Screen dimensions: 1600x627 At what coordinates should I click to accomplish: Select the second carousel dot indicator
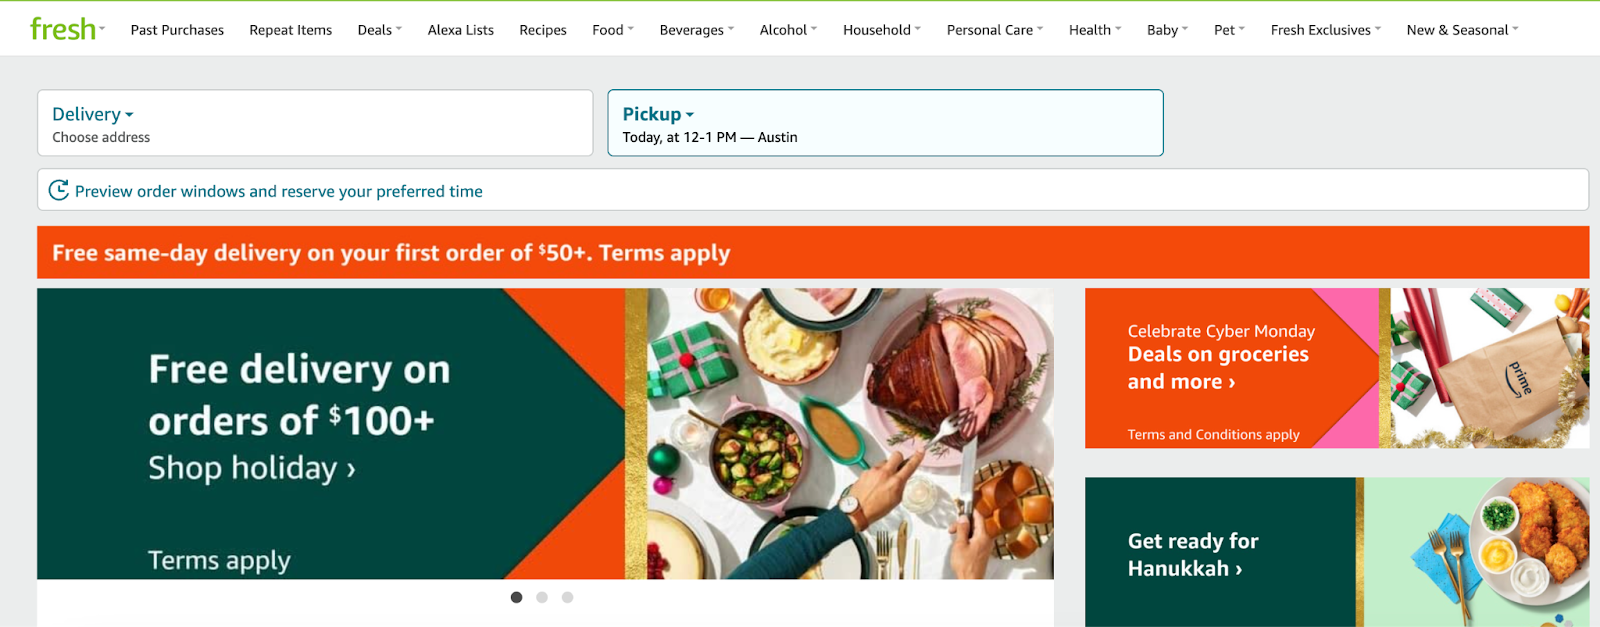542,597
